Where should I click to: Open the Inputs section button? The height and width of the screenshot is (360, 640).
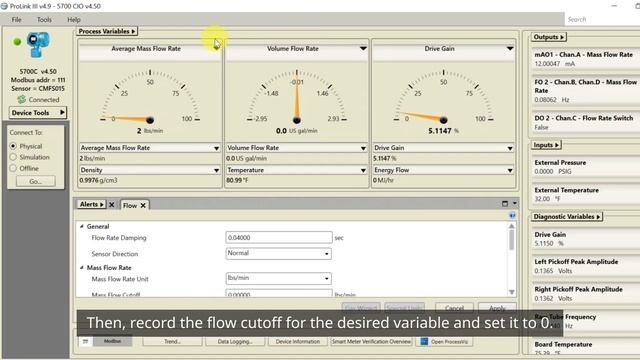coord(546,145)
